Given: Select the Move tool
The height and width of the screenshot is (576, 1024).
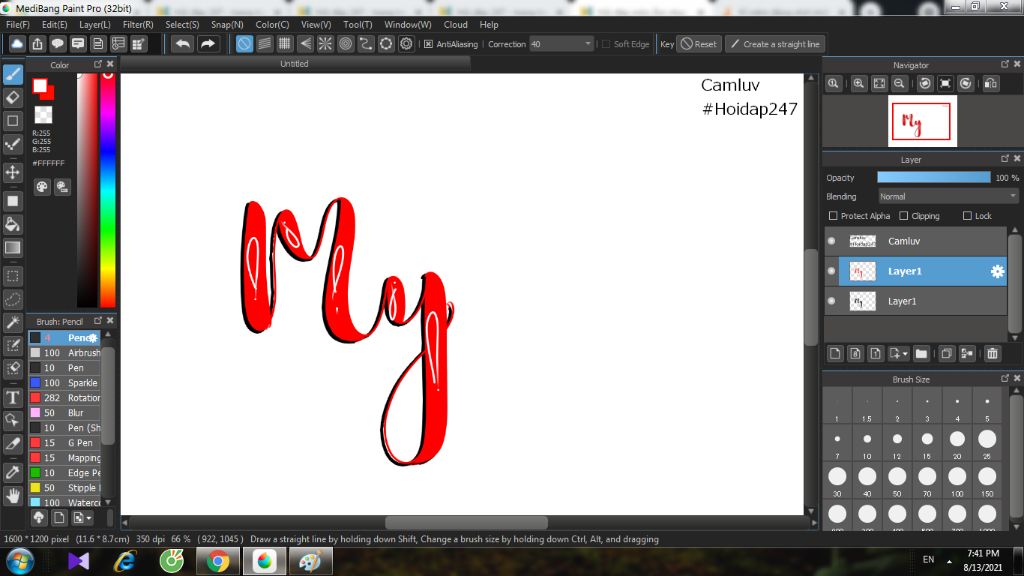Looking at the screenshot, I should [13, 172].
